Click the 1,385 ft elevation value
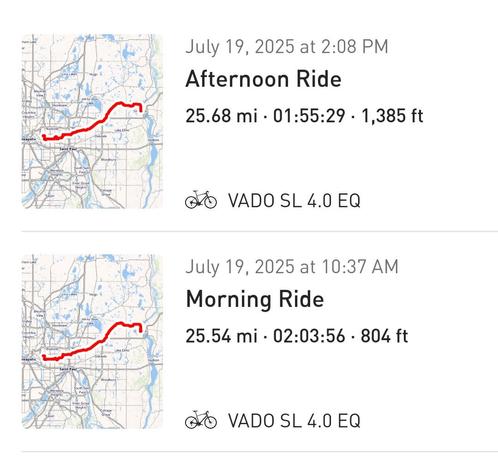Screen dimensions: 498x462 click(x=392, y=116)
